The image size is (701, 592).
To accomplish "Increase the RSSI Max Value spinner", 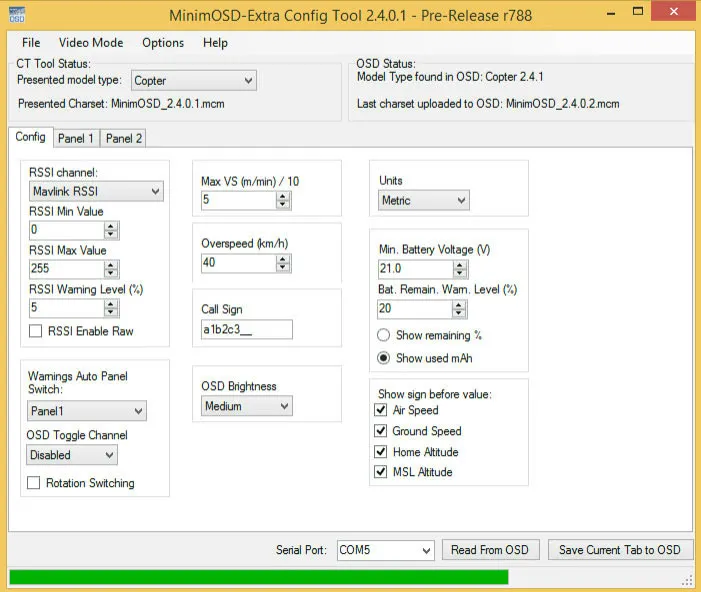I will click(x=111, y=265).
